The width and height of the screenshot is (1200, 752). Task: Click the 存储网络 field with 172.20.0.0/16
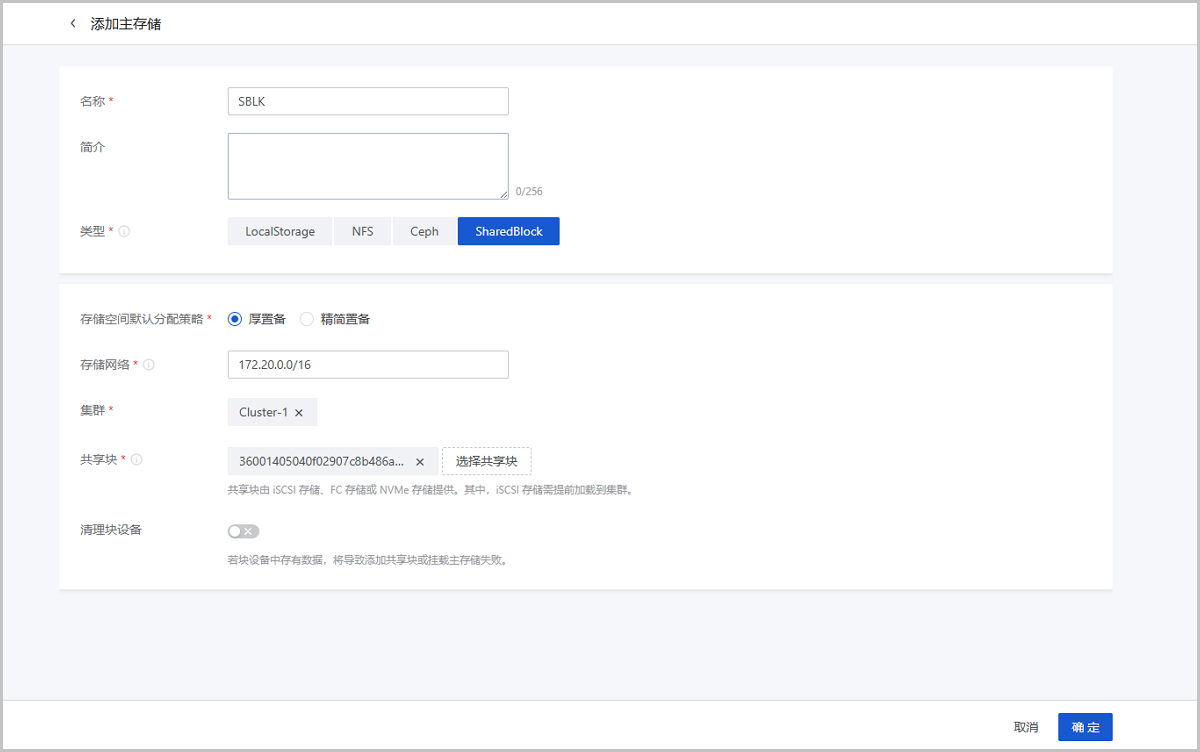point(367,365)
